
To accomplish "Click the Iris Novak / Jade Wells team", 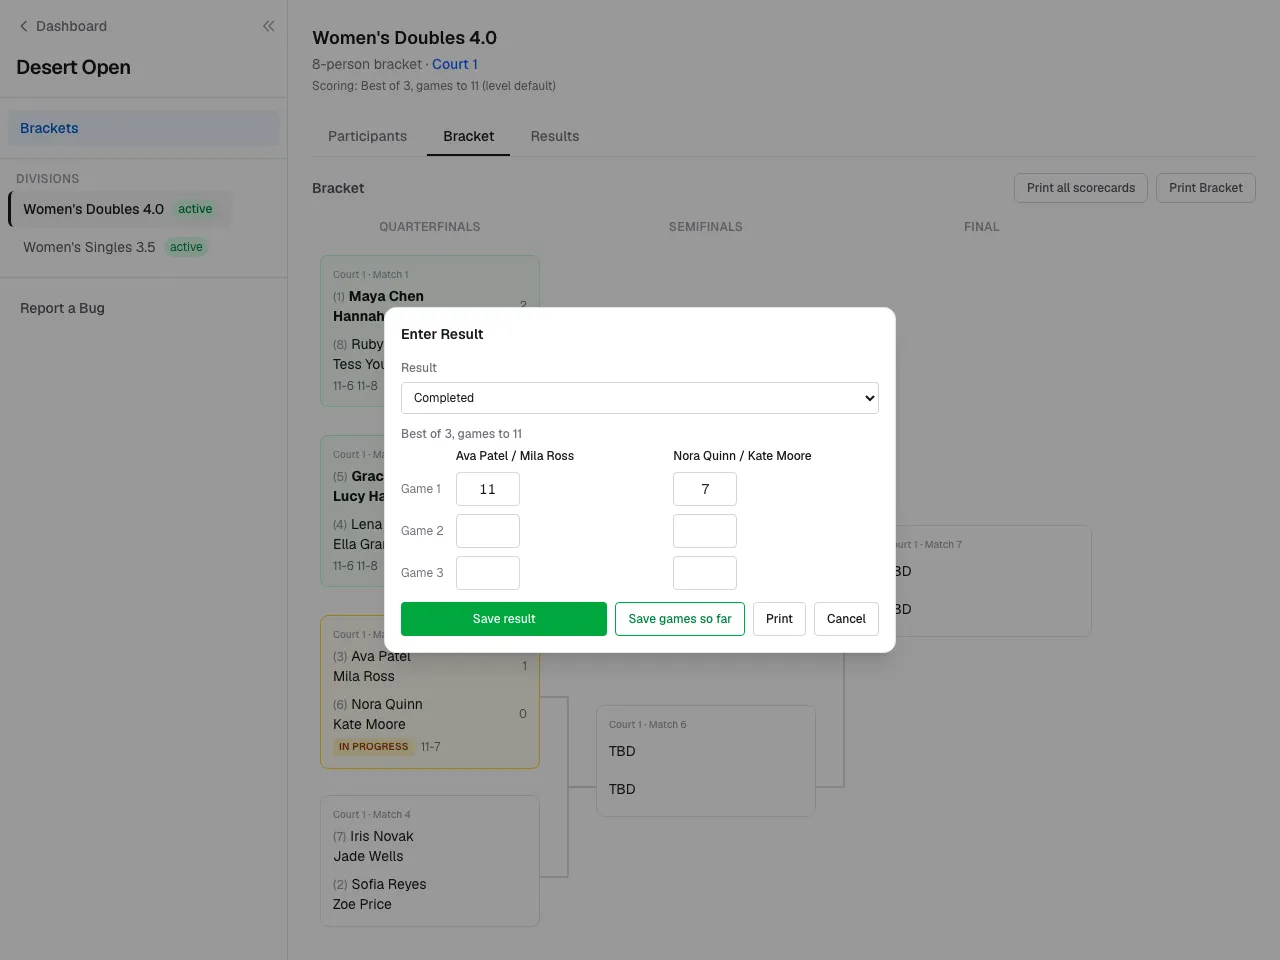I will click(373, 846).
